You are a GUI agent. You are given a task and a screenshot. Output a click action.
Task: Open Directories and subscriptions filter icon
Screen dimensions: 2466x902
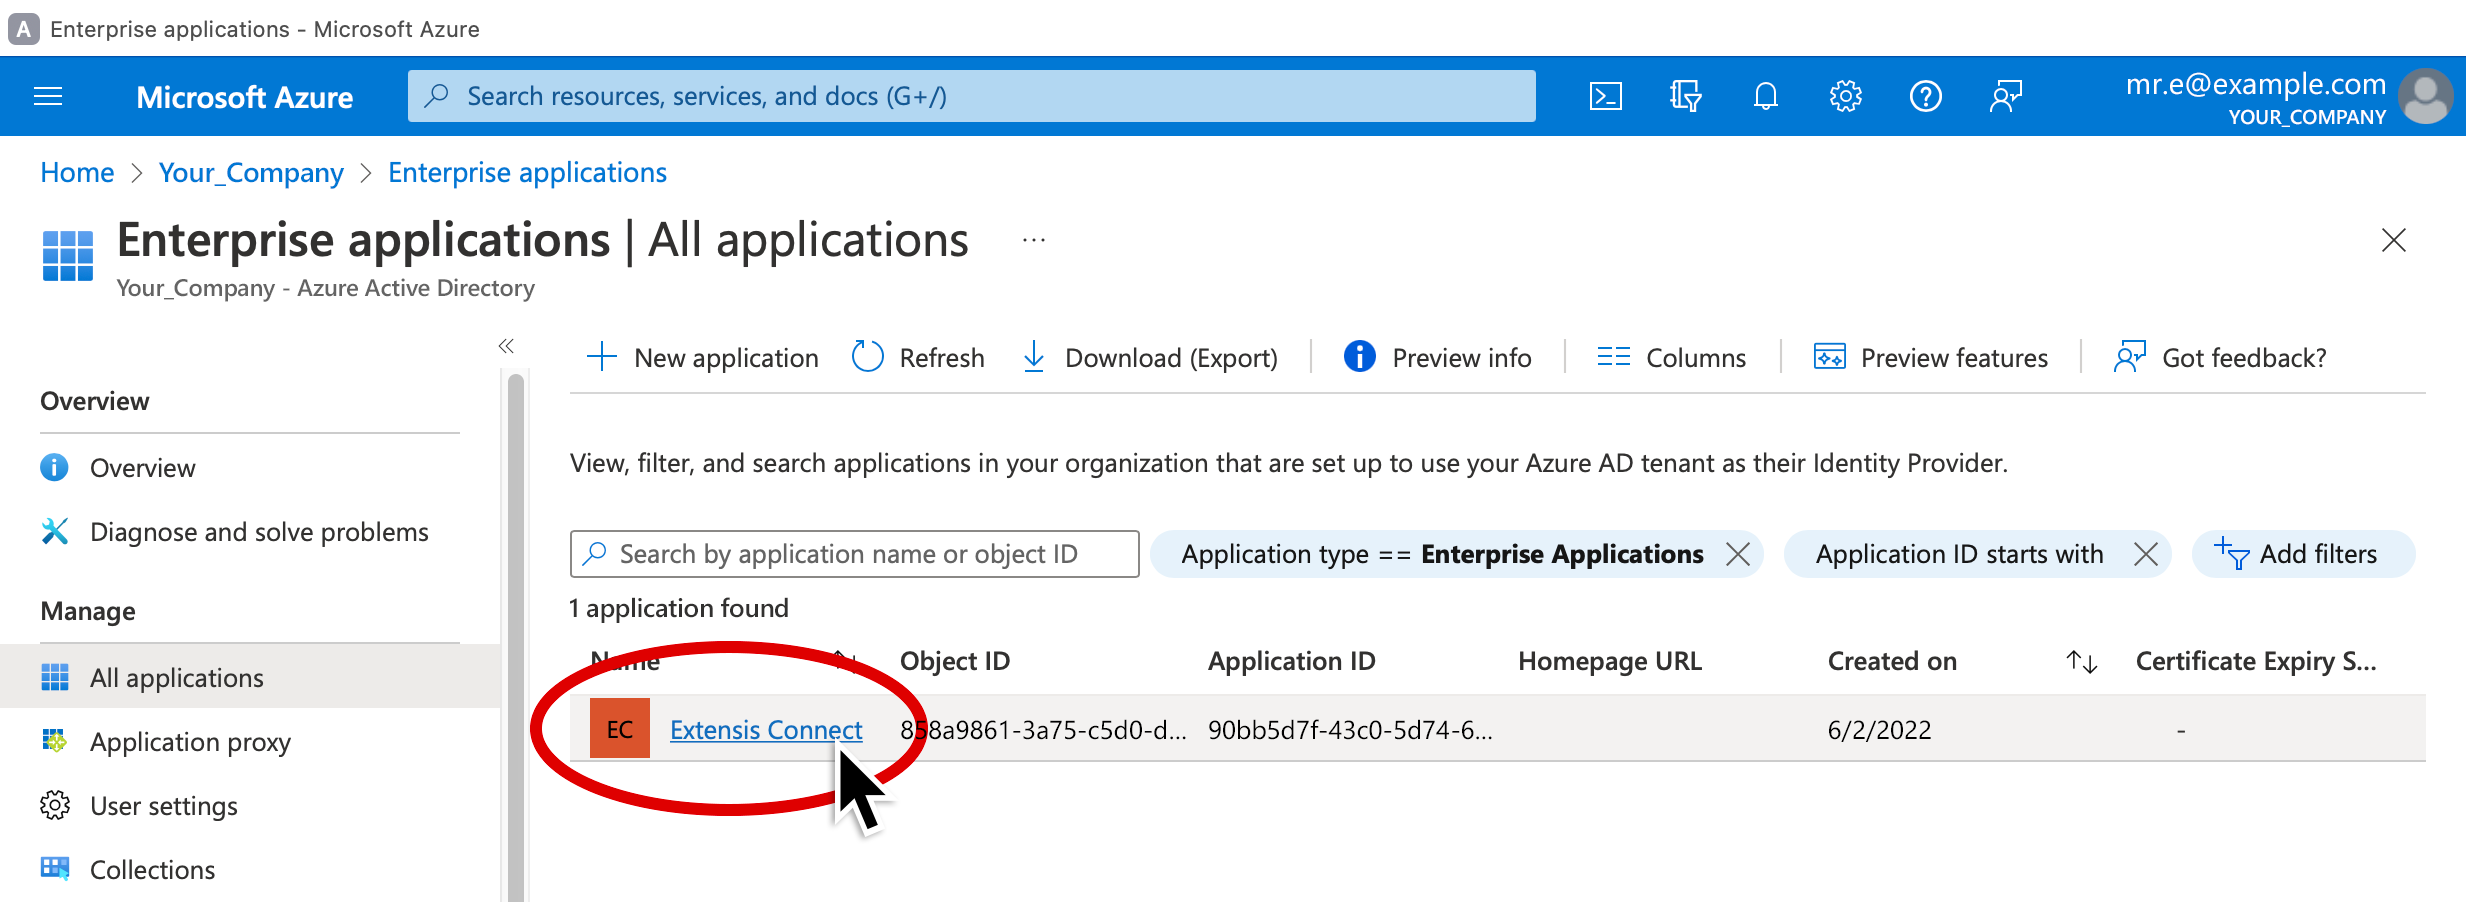pos(1685,96)
